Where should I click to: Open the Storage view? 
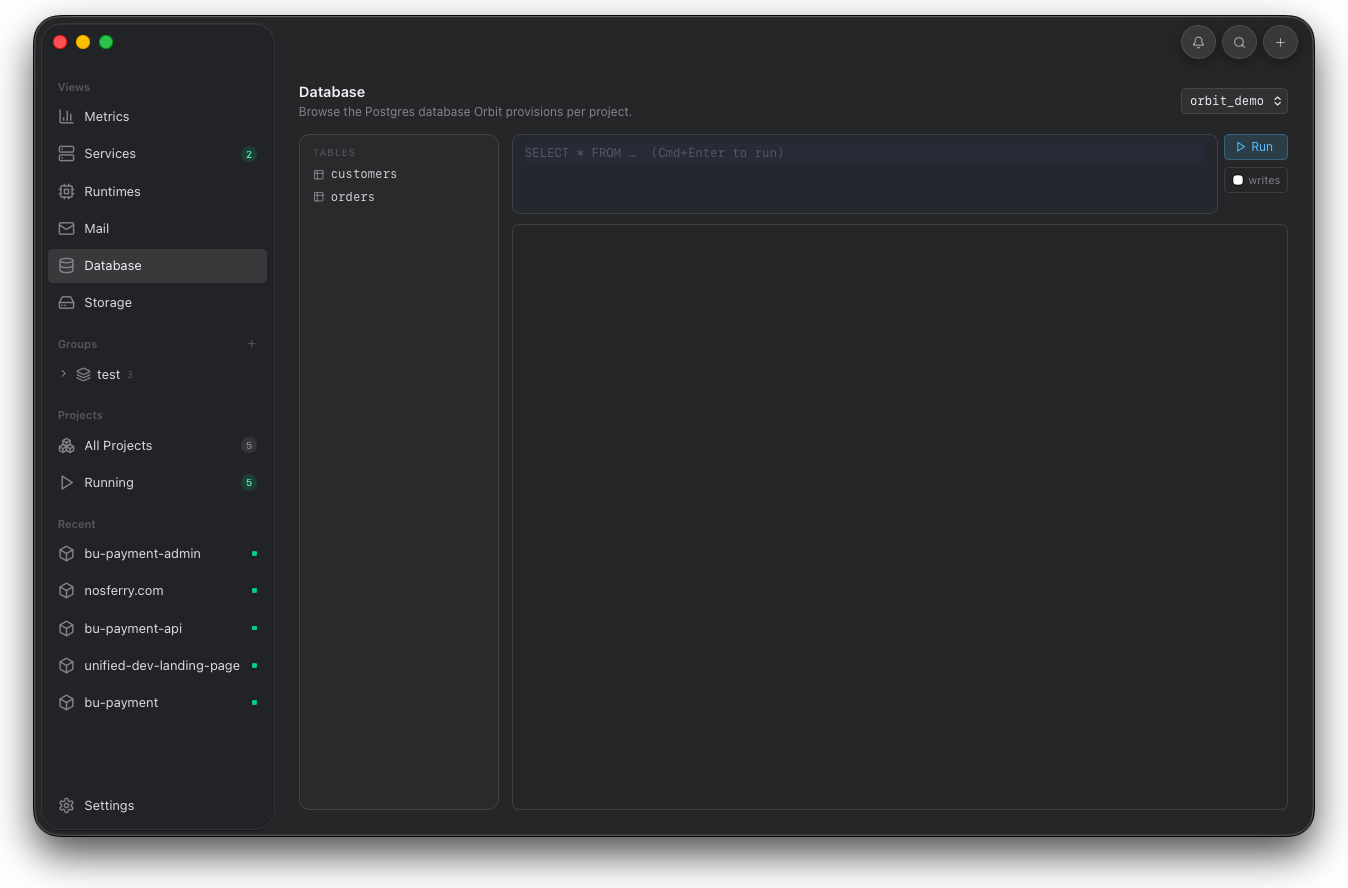pos(157,302)
